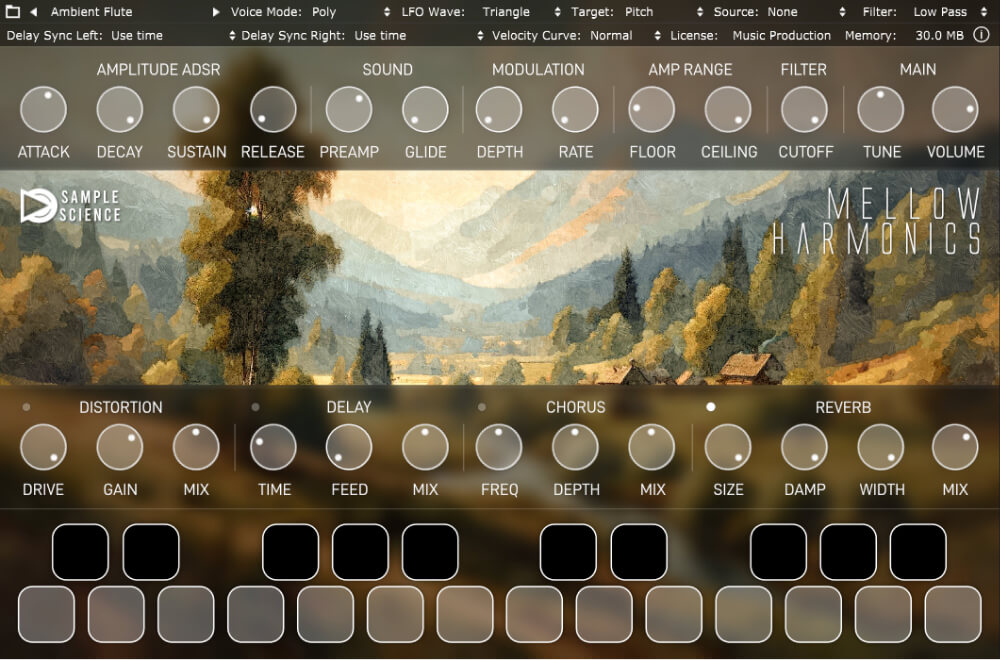Click the Ambient Flute preset name
This screenshot has height=660, width=1000.
pyautogui.click(x=92, y=11)
